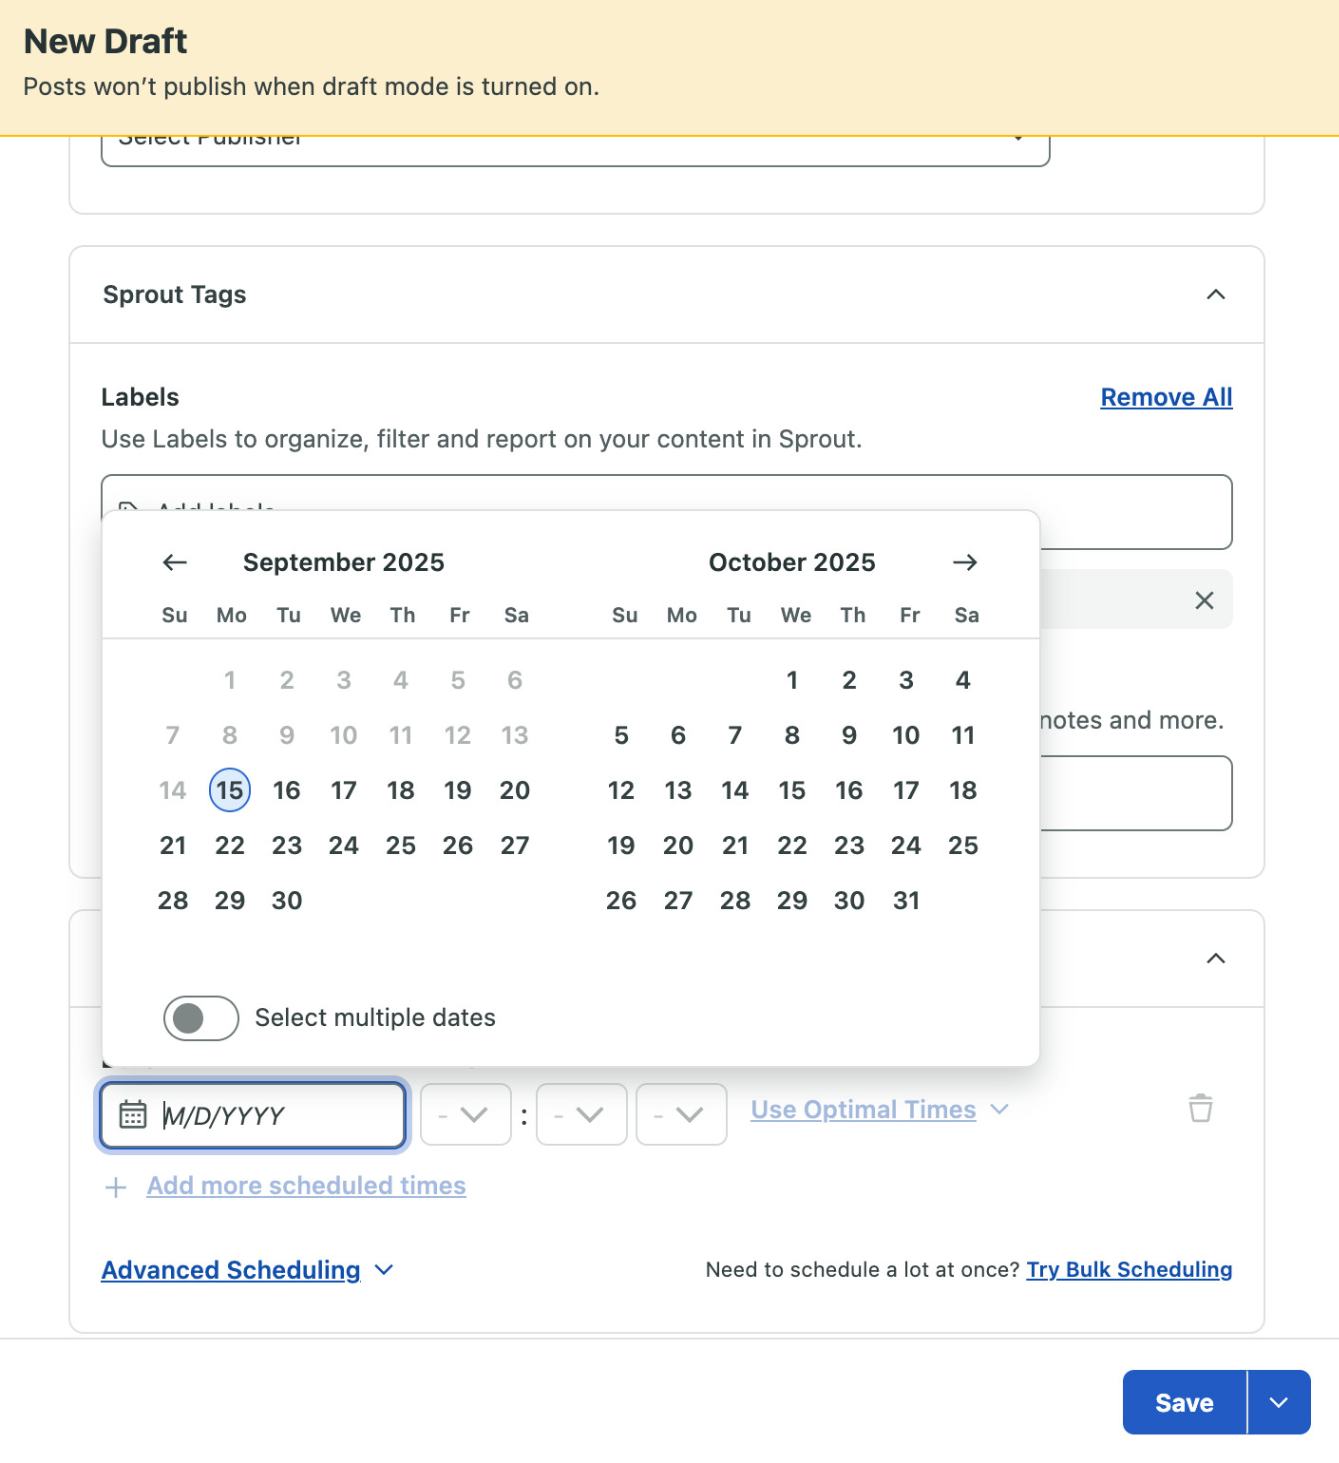Click the plus icon to add scheduled times
The width and height of the screenshot is (1339, 1463).
115,1187
